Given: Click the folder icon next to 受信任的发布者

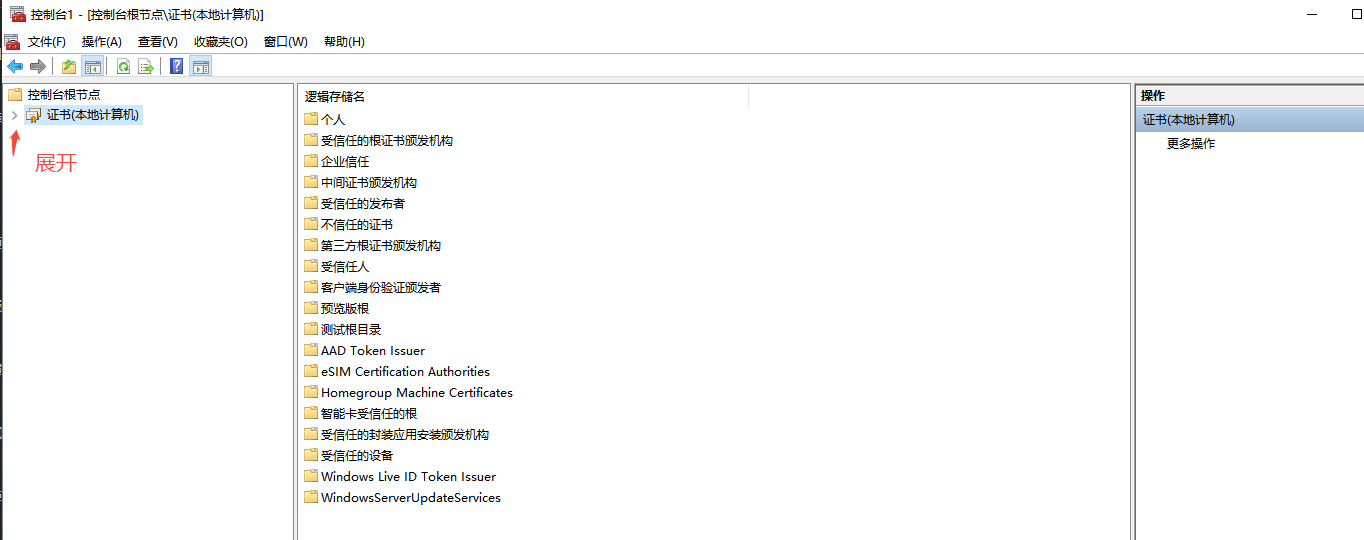Looking at the screenshot, I should pyautogui.click(x=311, y=203).
